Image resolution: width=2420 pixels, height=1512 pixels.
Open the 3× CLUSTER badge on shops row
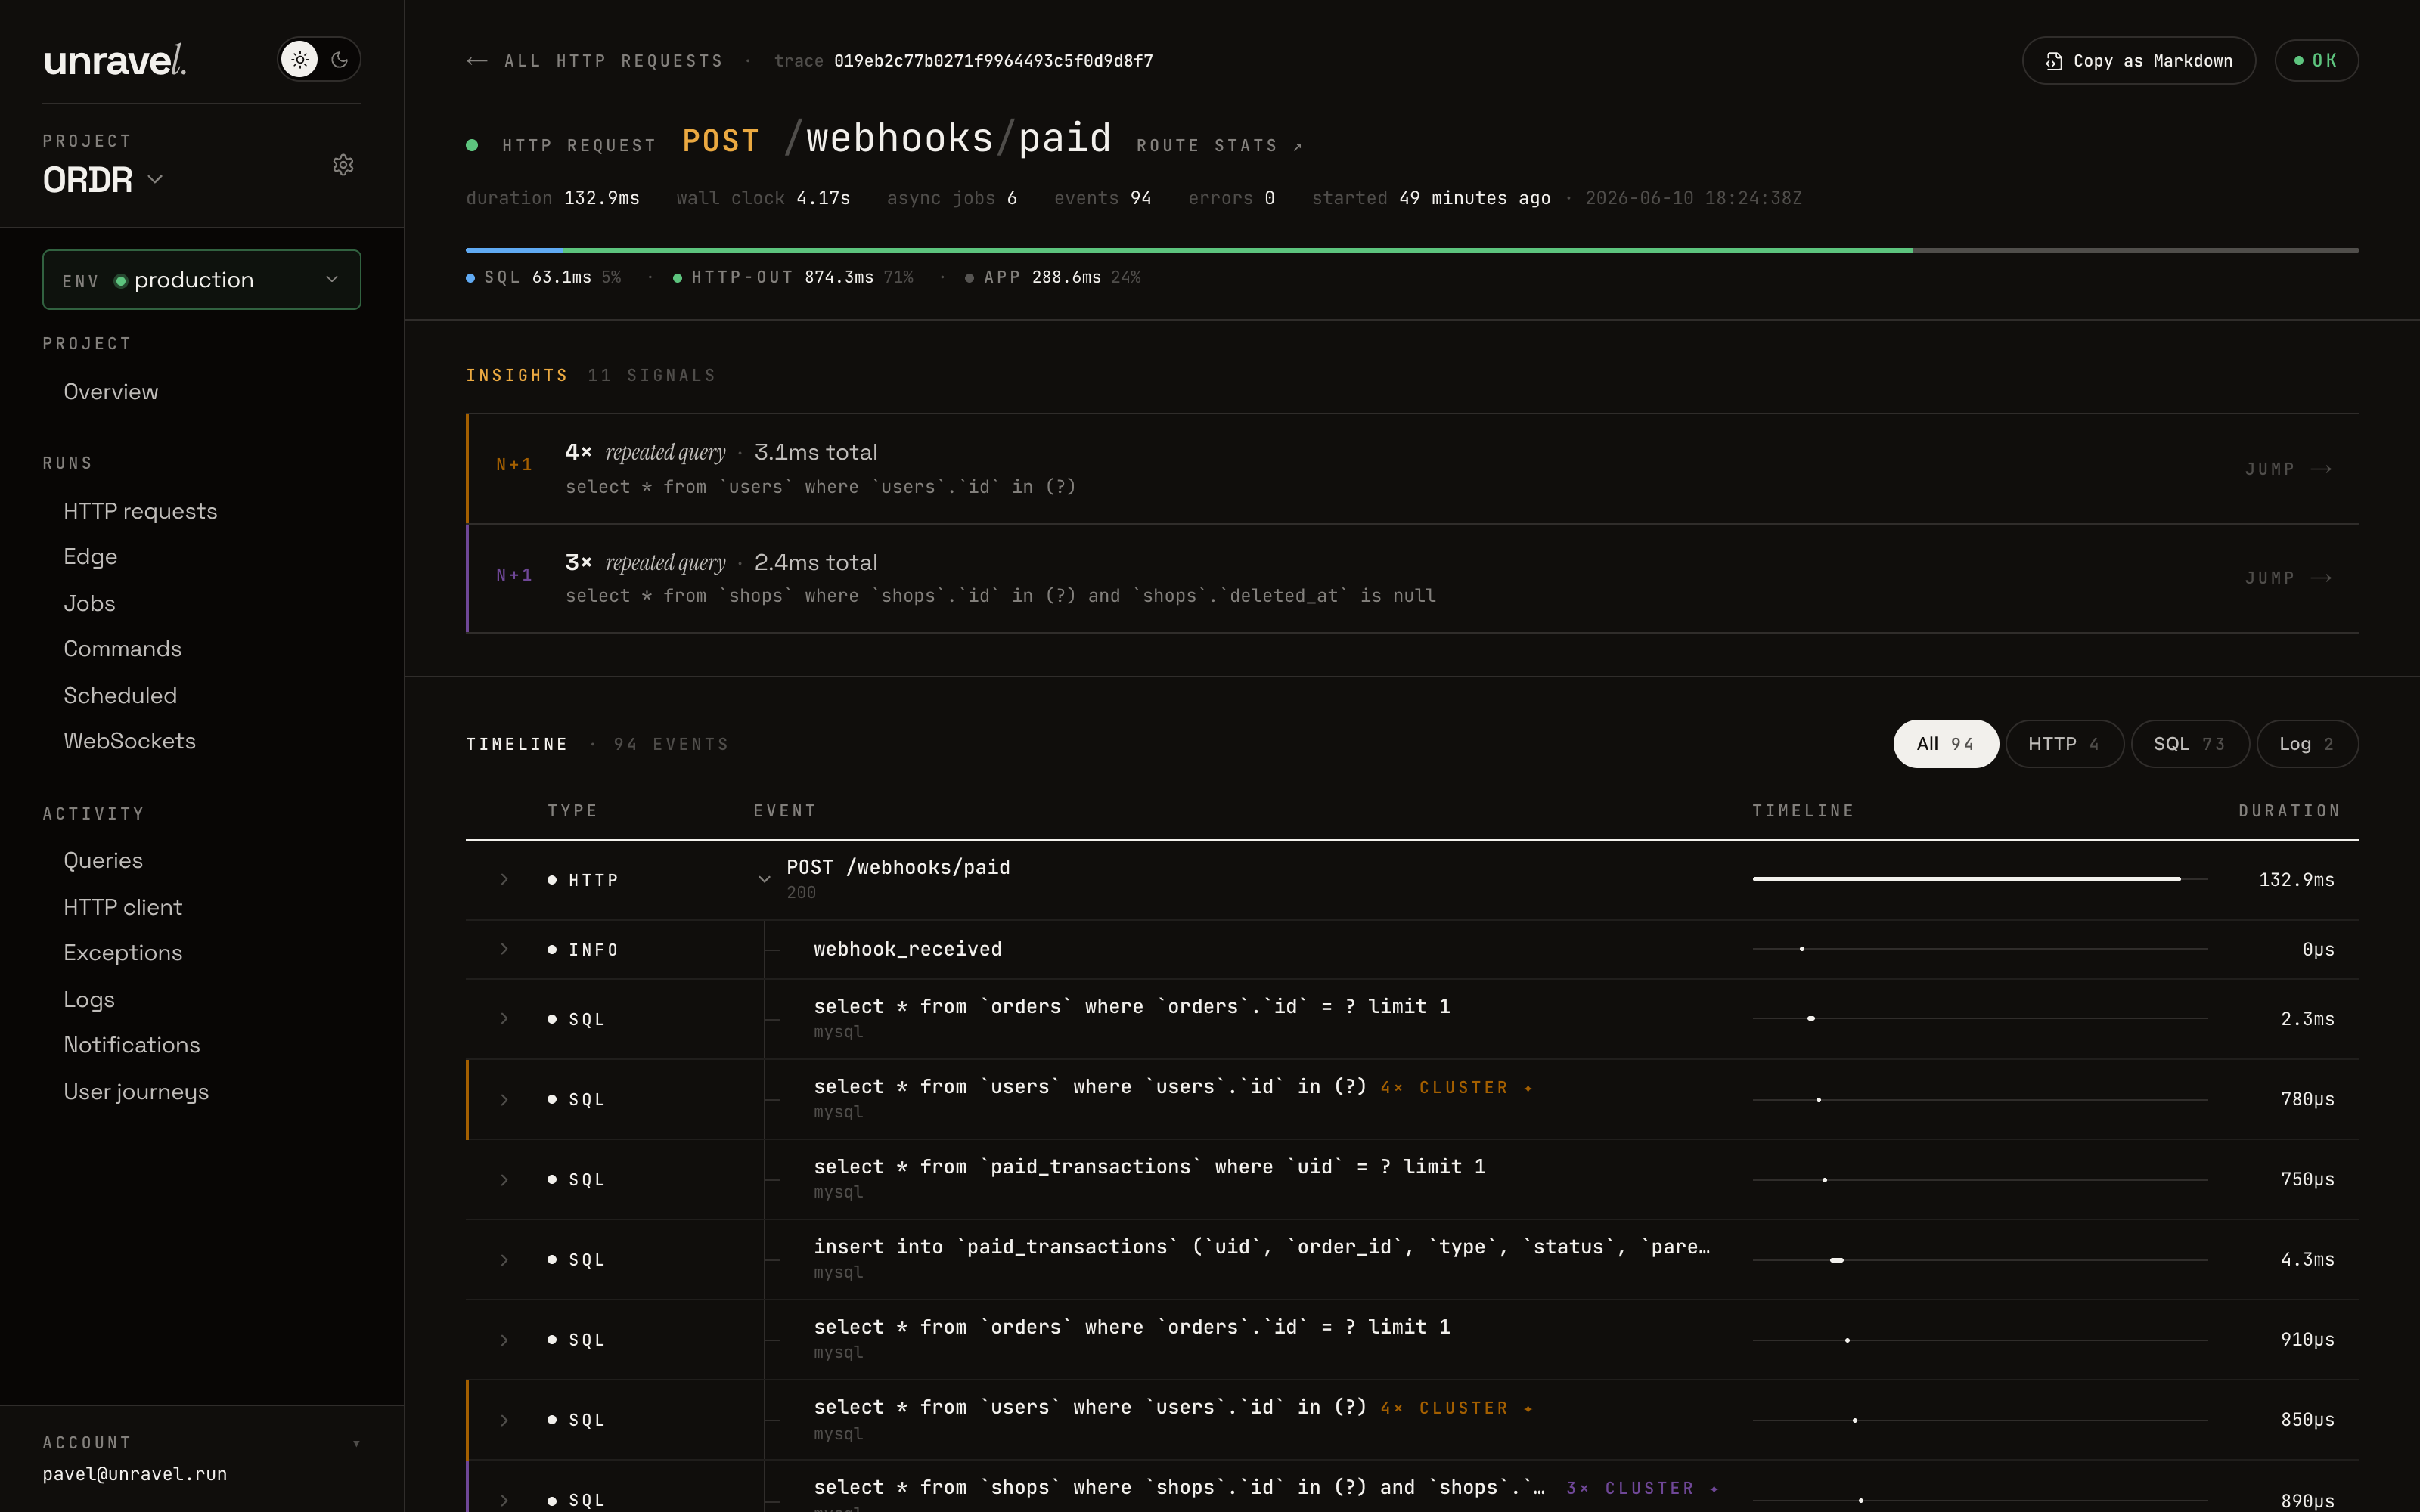[1642, 1488]
